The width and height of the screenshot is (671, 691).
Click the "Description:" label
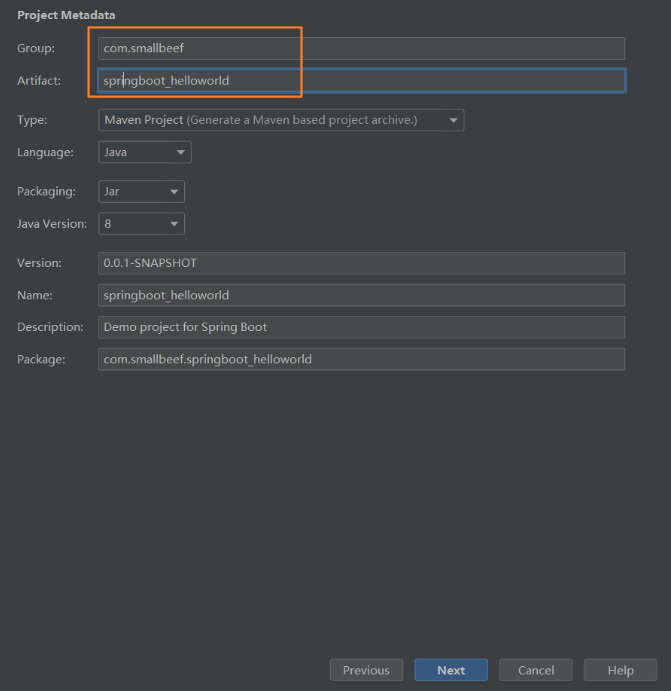(50, 327)
